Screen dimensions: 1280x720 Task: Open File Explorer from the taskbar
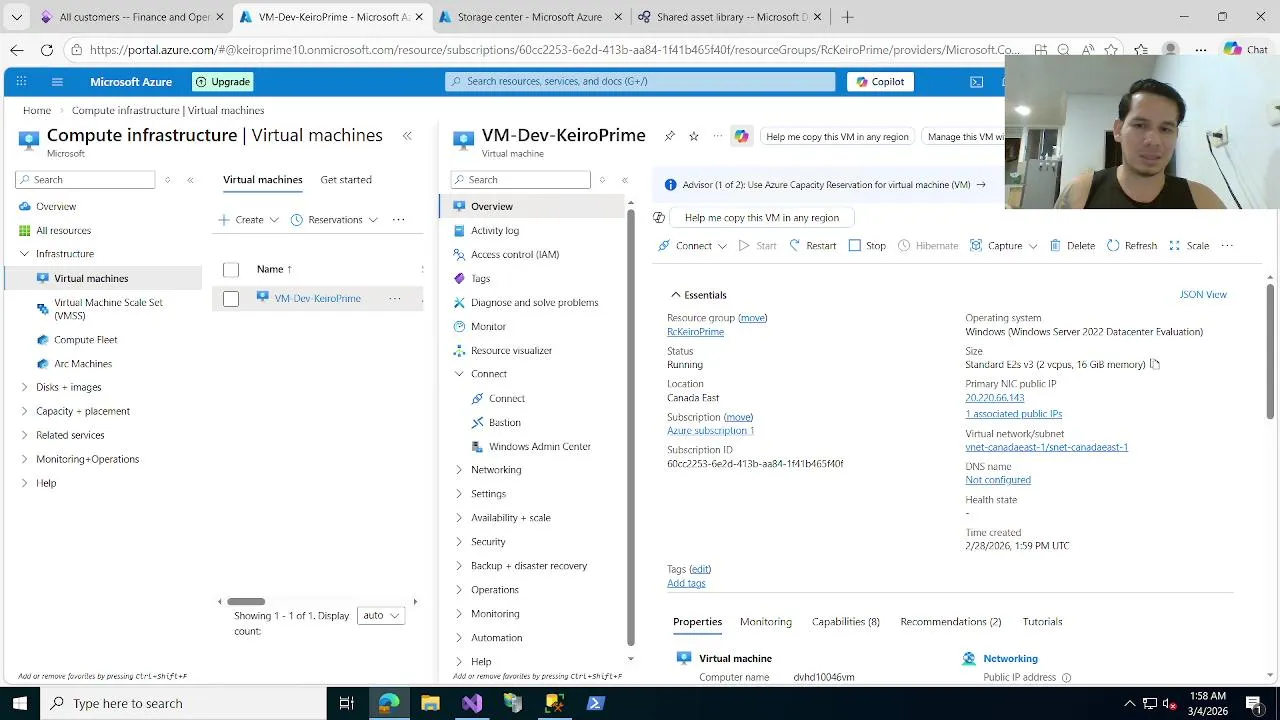pos(430,704)
